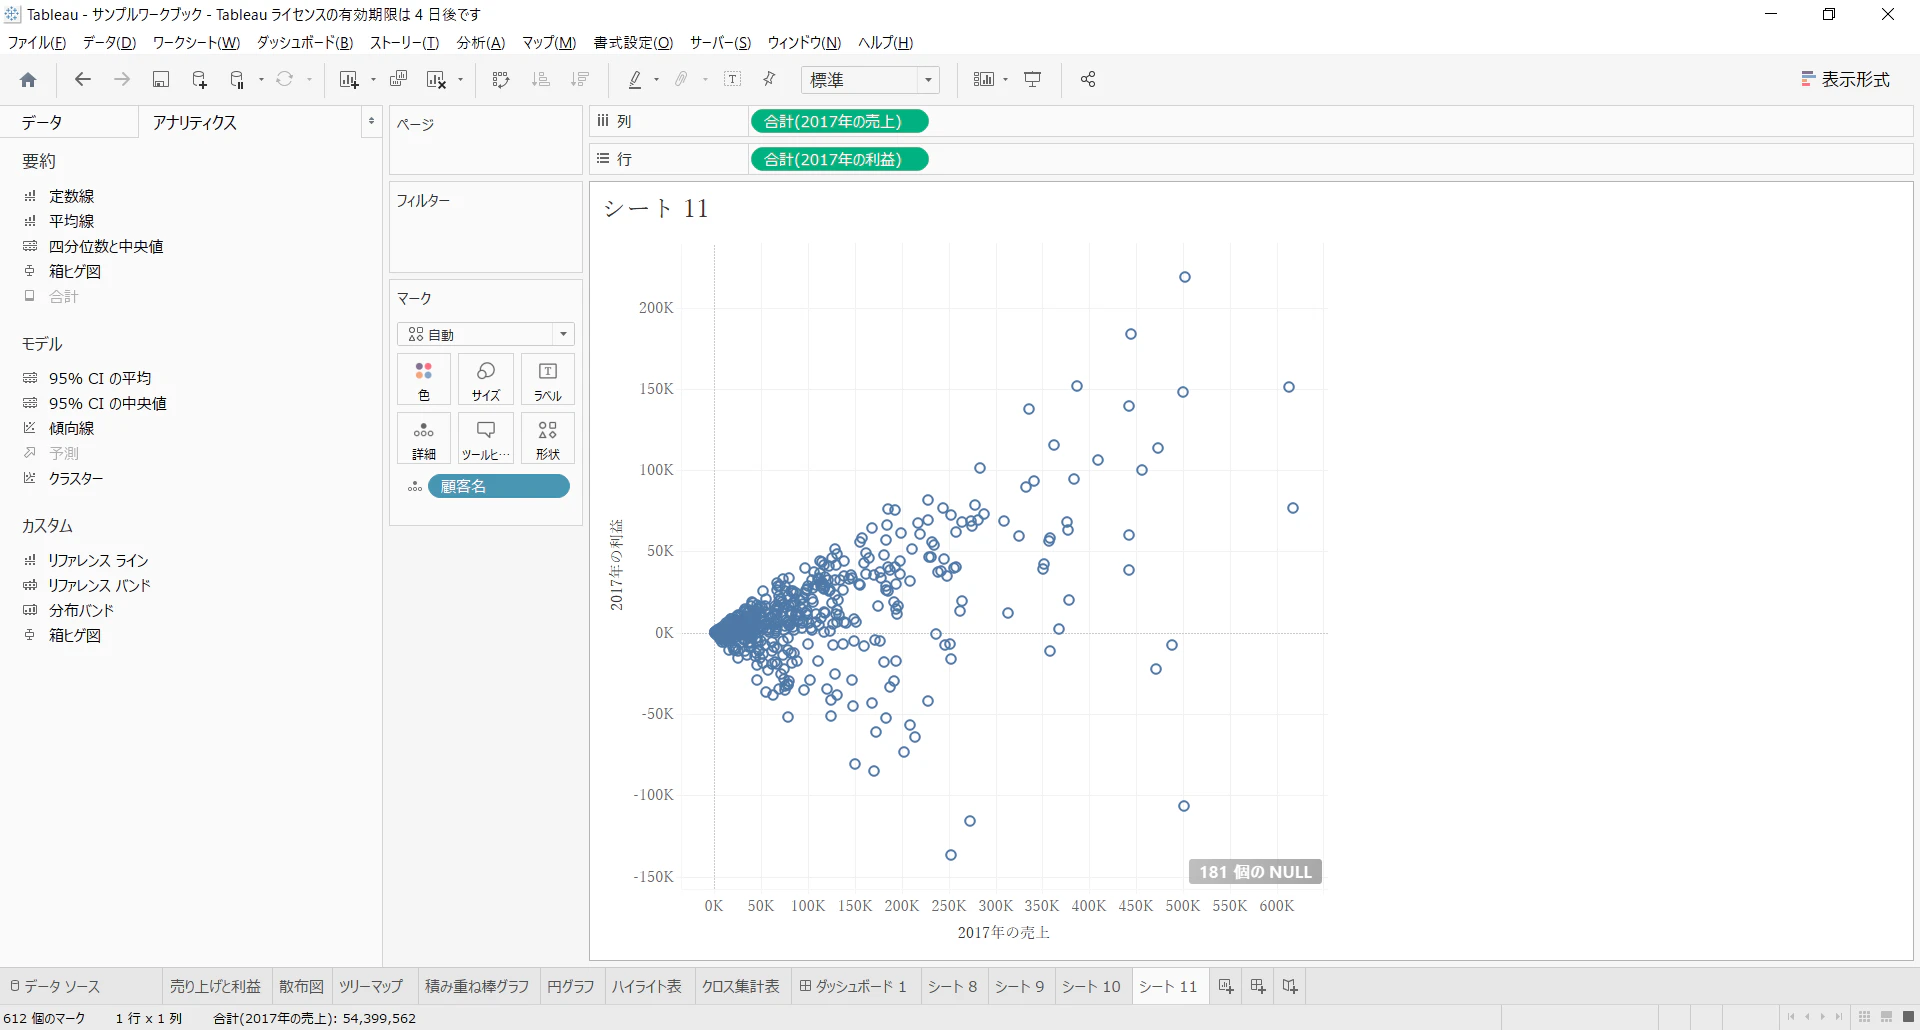Open the ワークシート(W) menu
The height and width of the screenshot is (1030, 1920).
[x=196, y=43]
